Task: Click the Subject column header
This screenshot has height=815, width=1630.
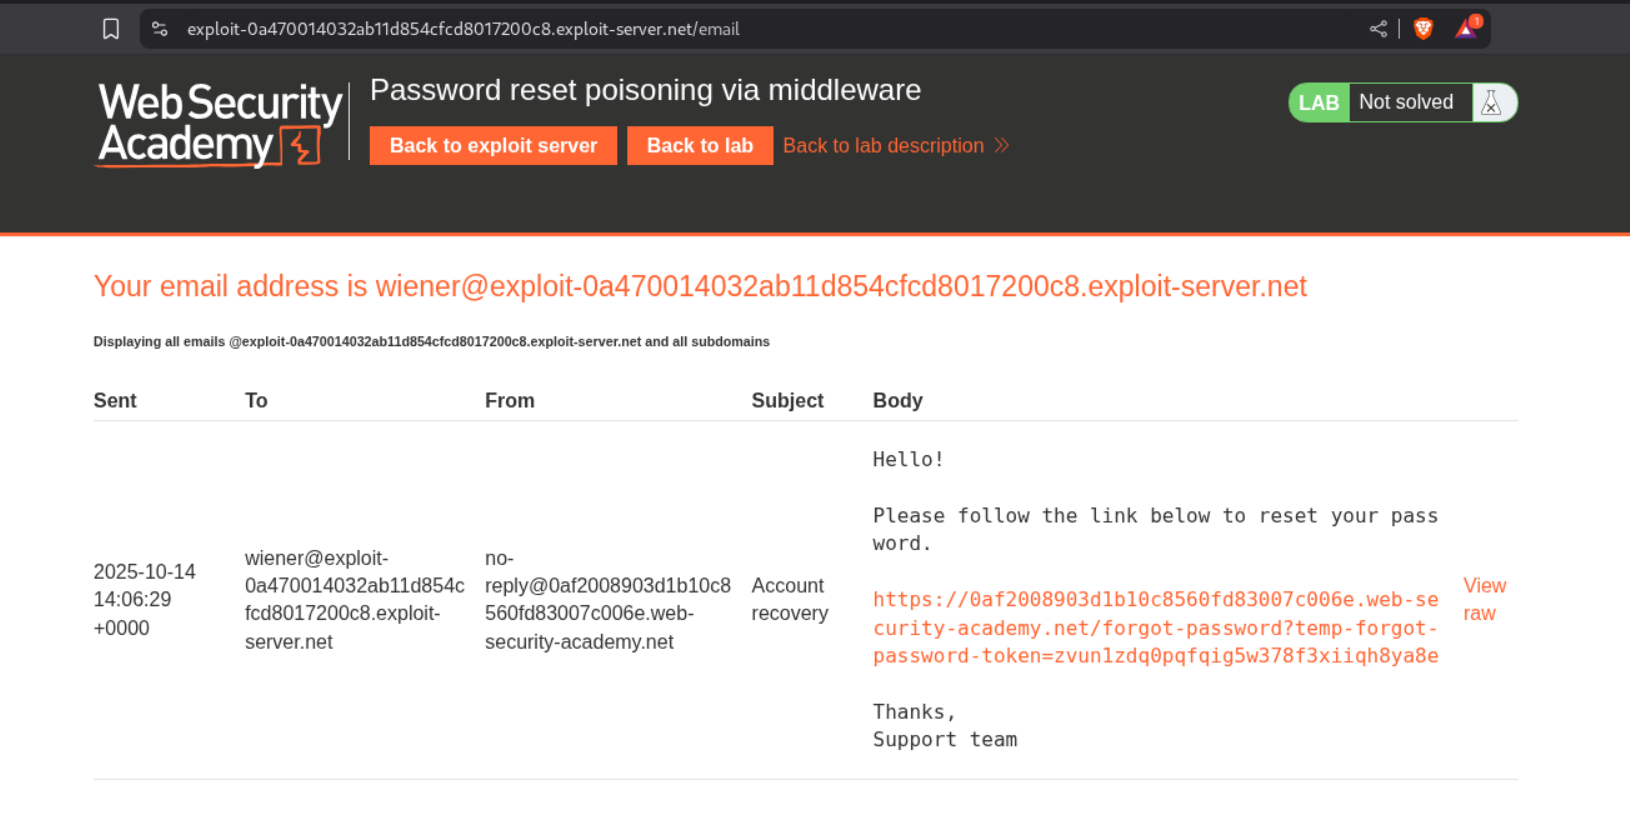Action: point(787,401)
